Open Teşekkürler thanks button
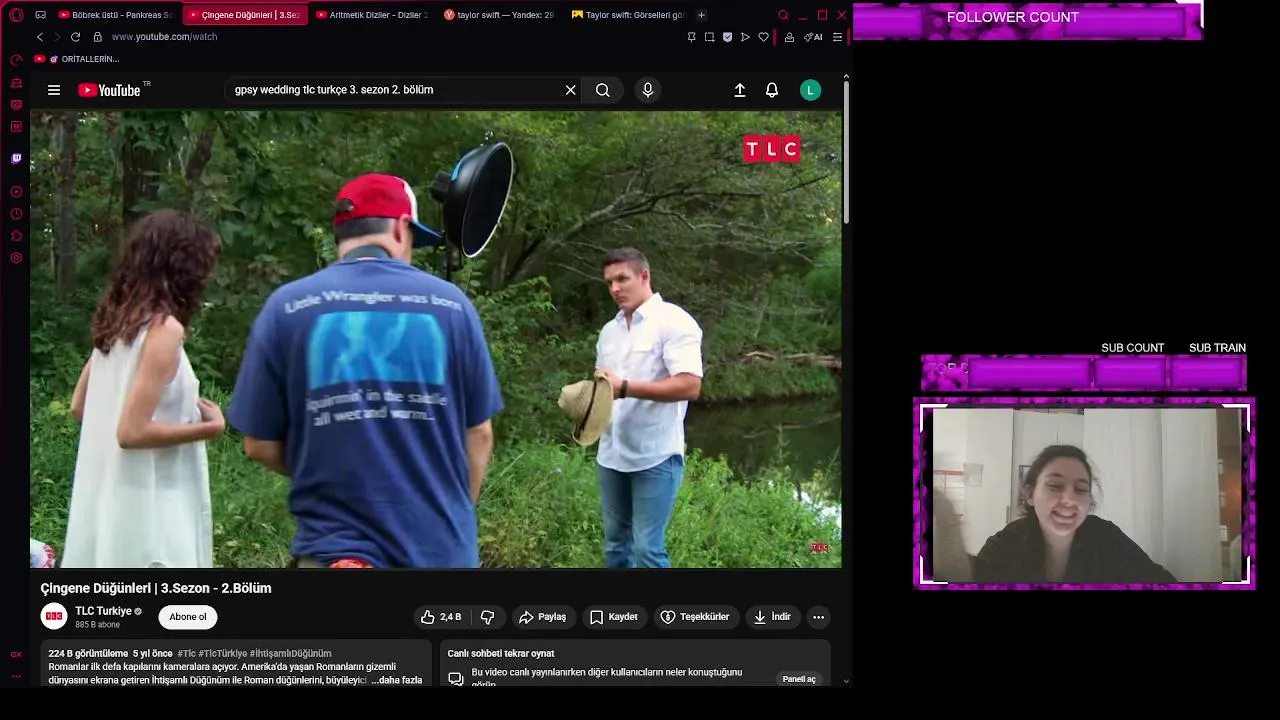The height and width of the screenshot is (720, 1280). pyautogui.click(x=695, y=617)
